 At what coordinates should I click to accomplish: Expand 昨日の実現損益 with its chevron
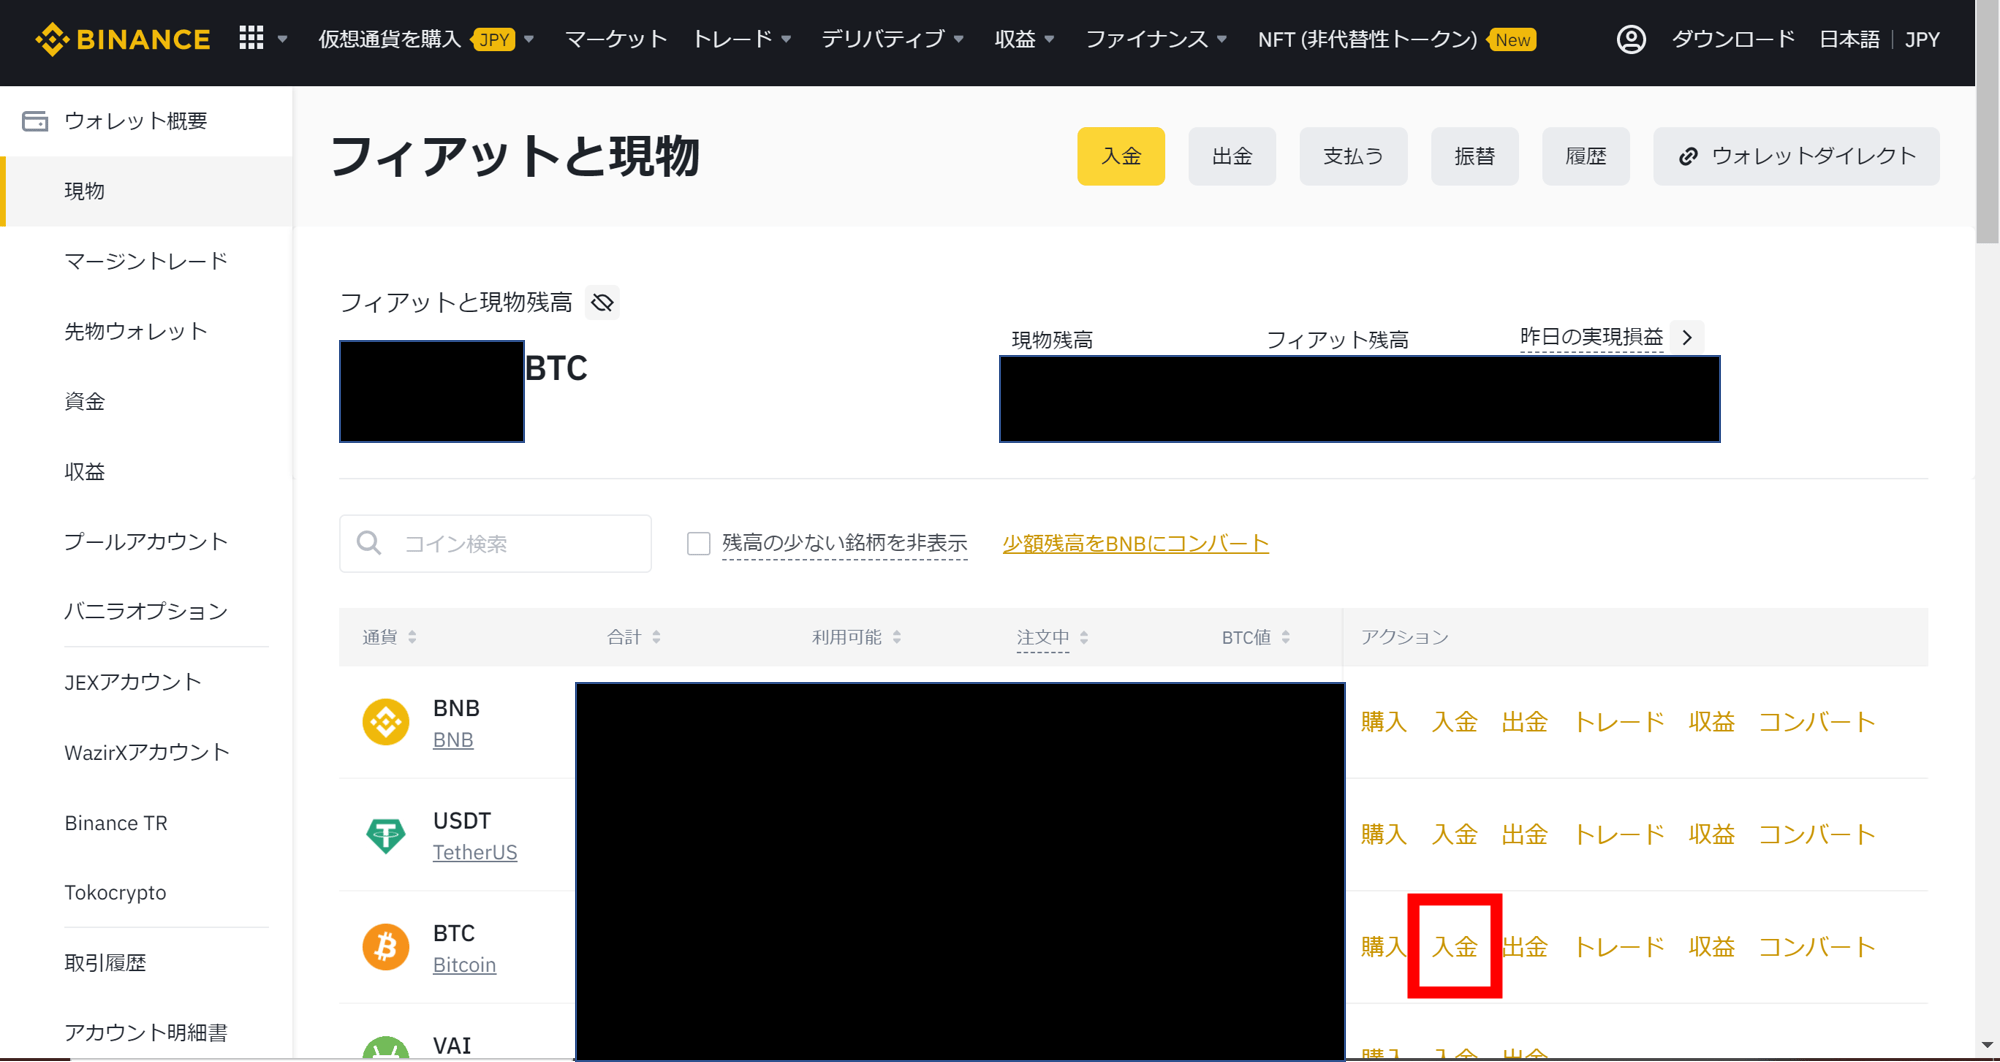tap(1687, 337)
